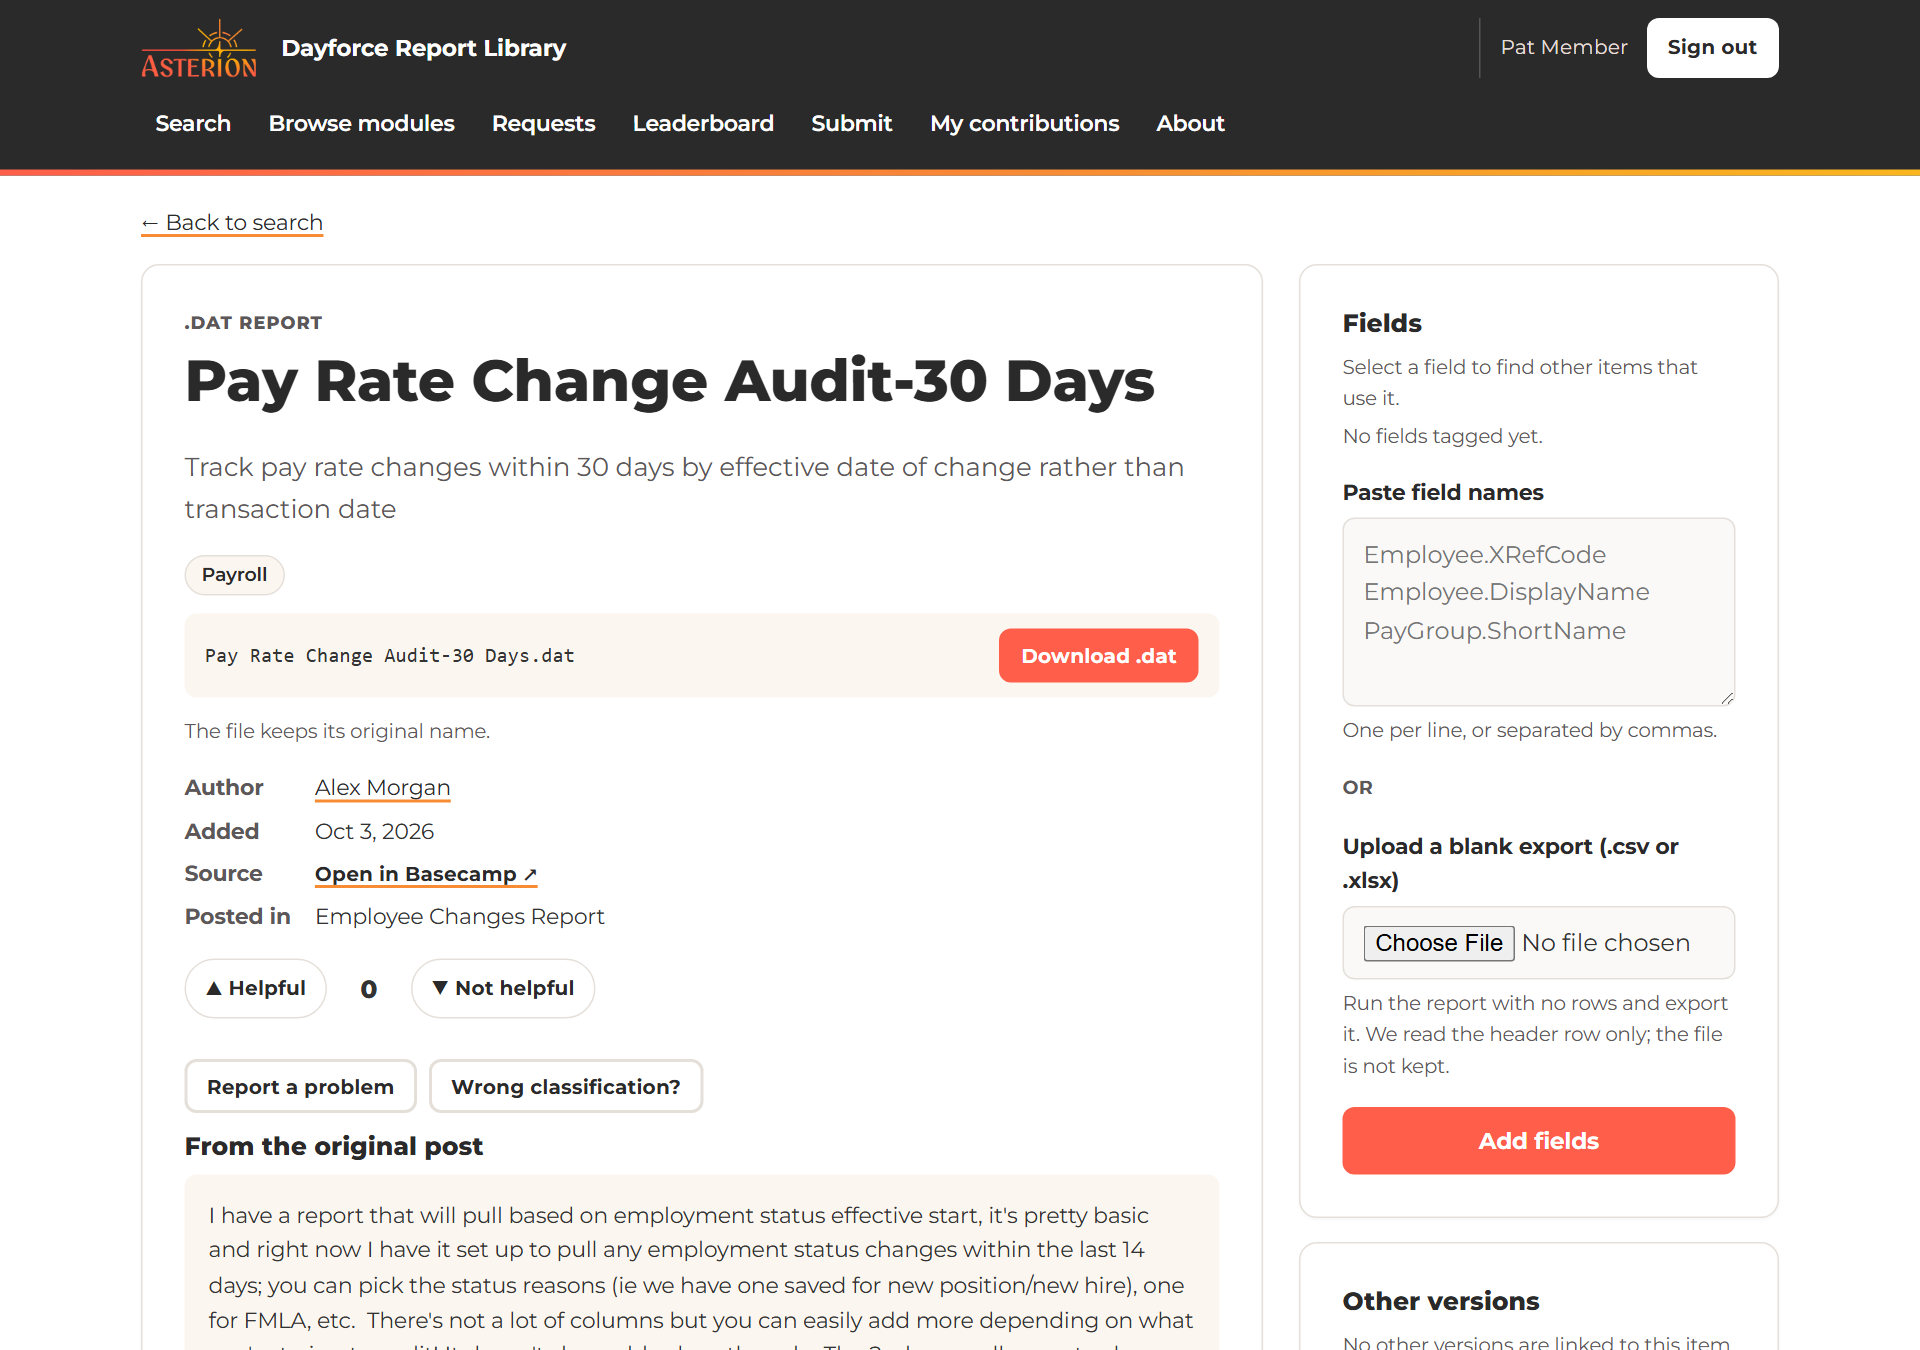Click the Sign out button
This screenshot has height=1350, width=1920.
tap(1712, 48)
